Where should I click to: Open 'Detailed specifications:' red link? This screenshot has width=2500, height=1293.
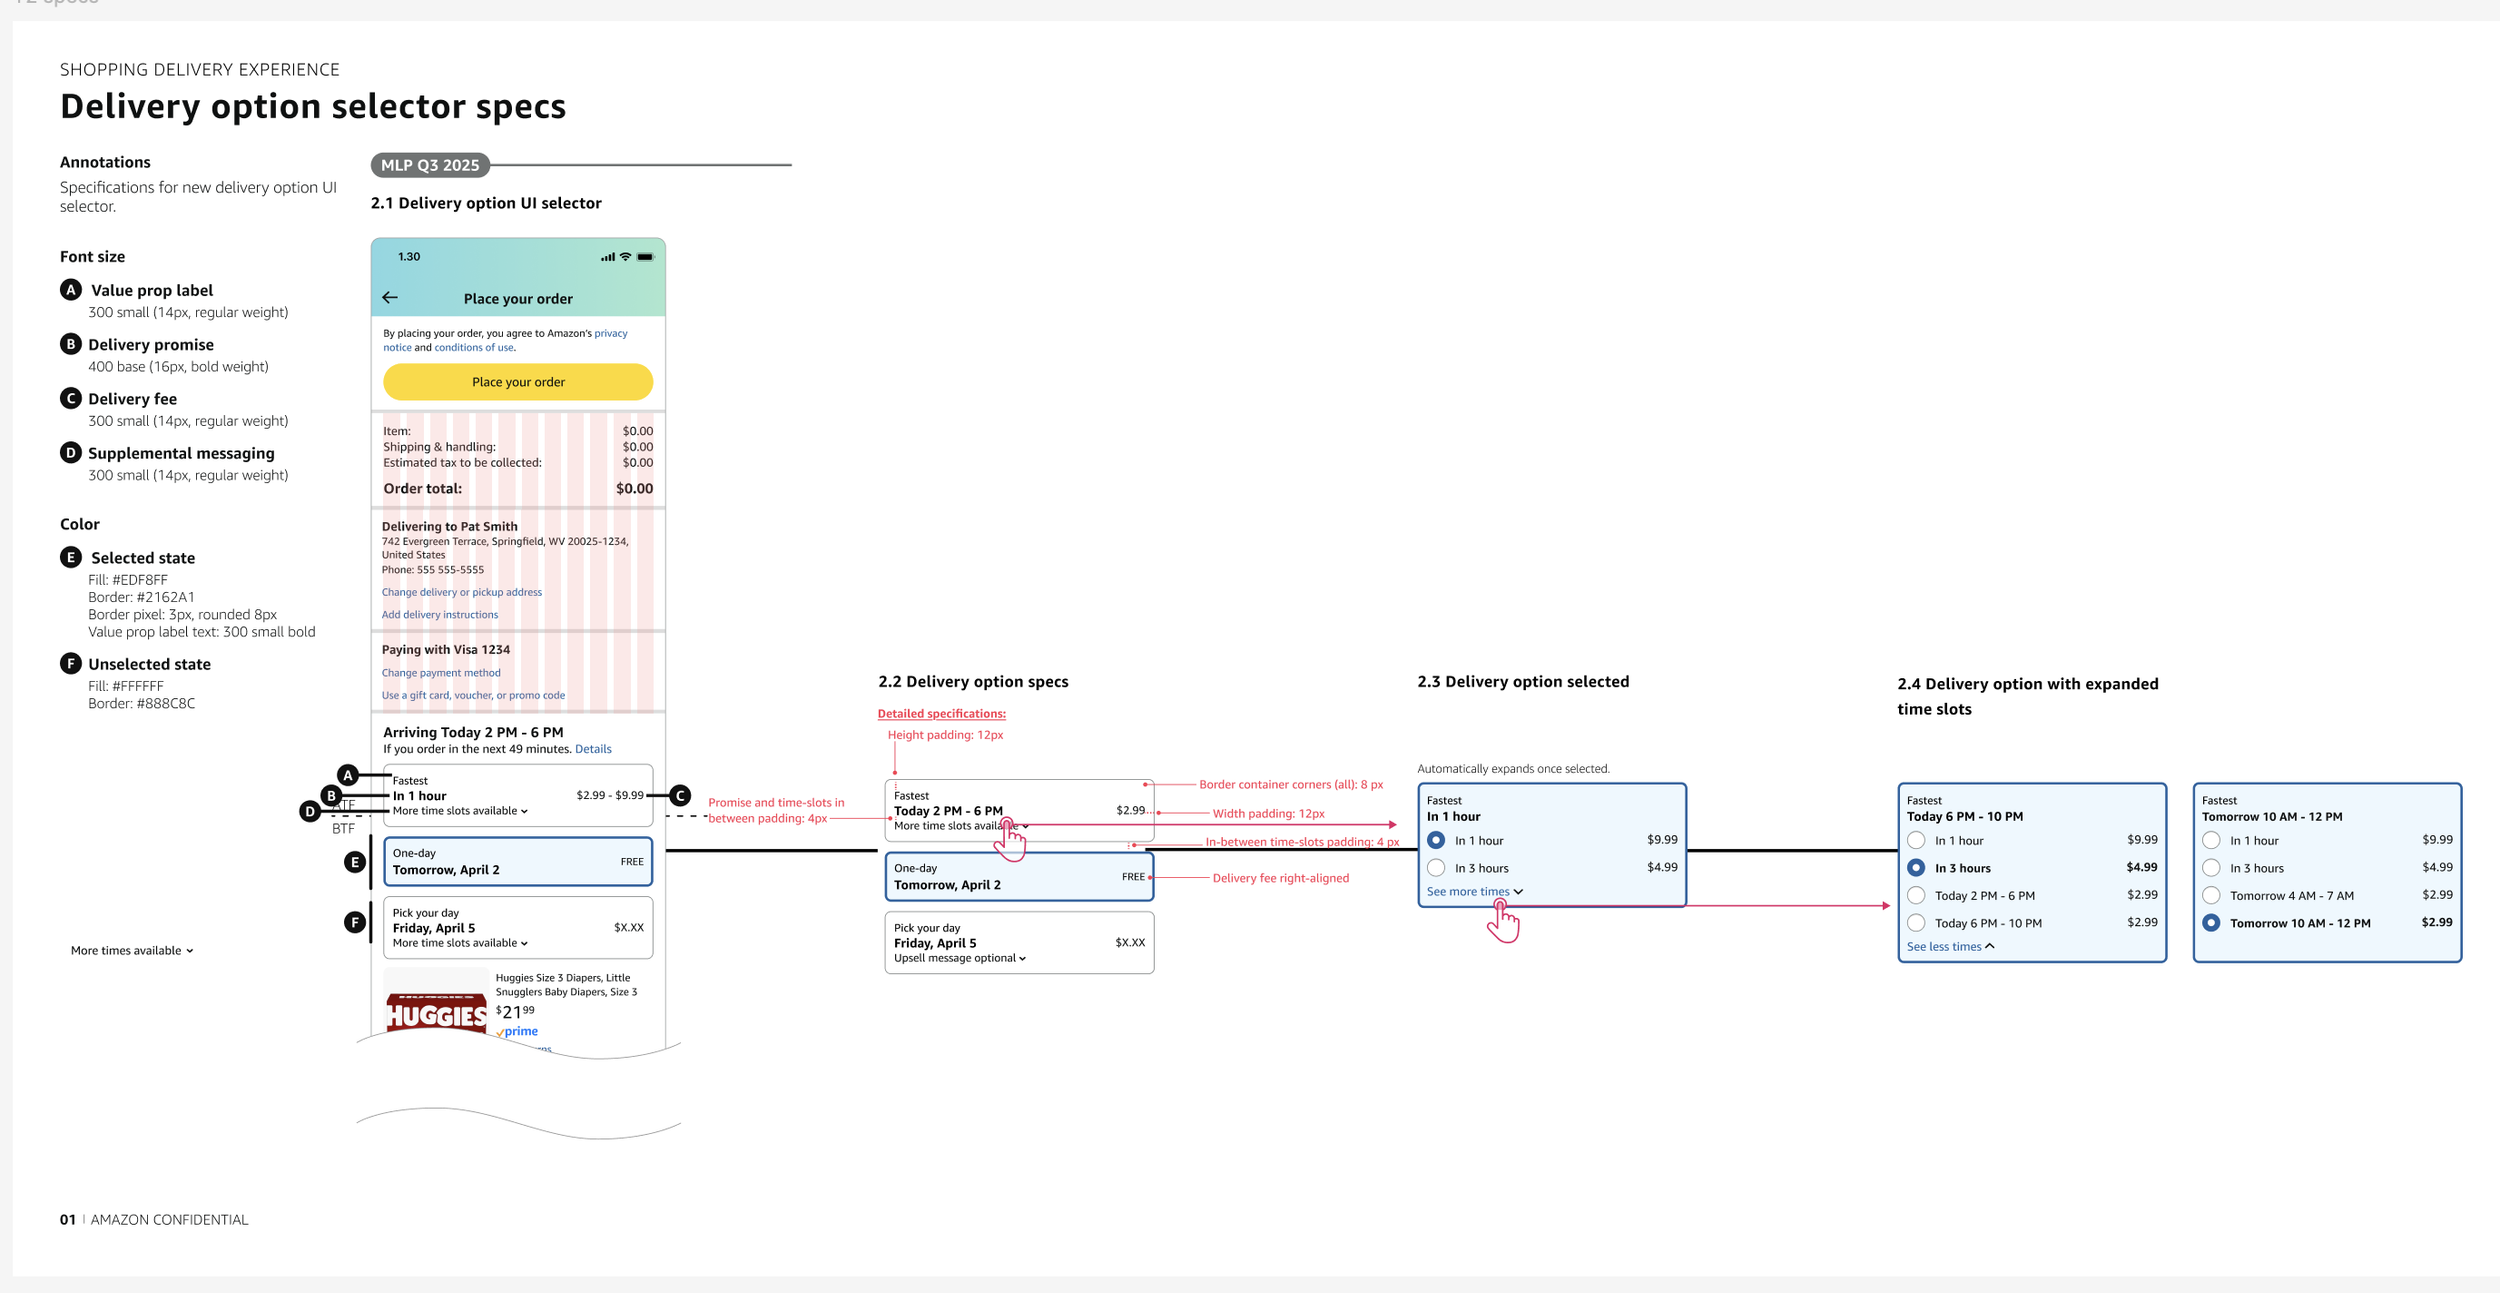pos(941,714)
